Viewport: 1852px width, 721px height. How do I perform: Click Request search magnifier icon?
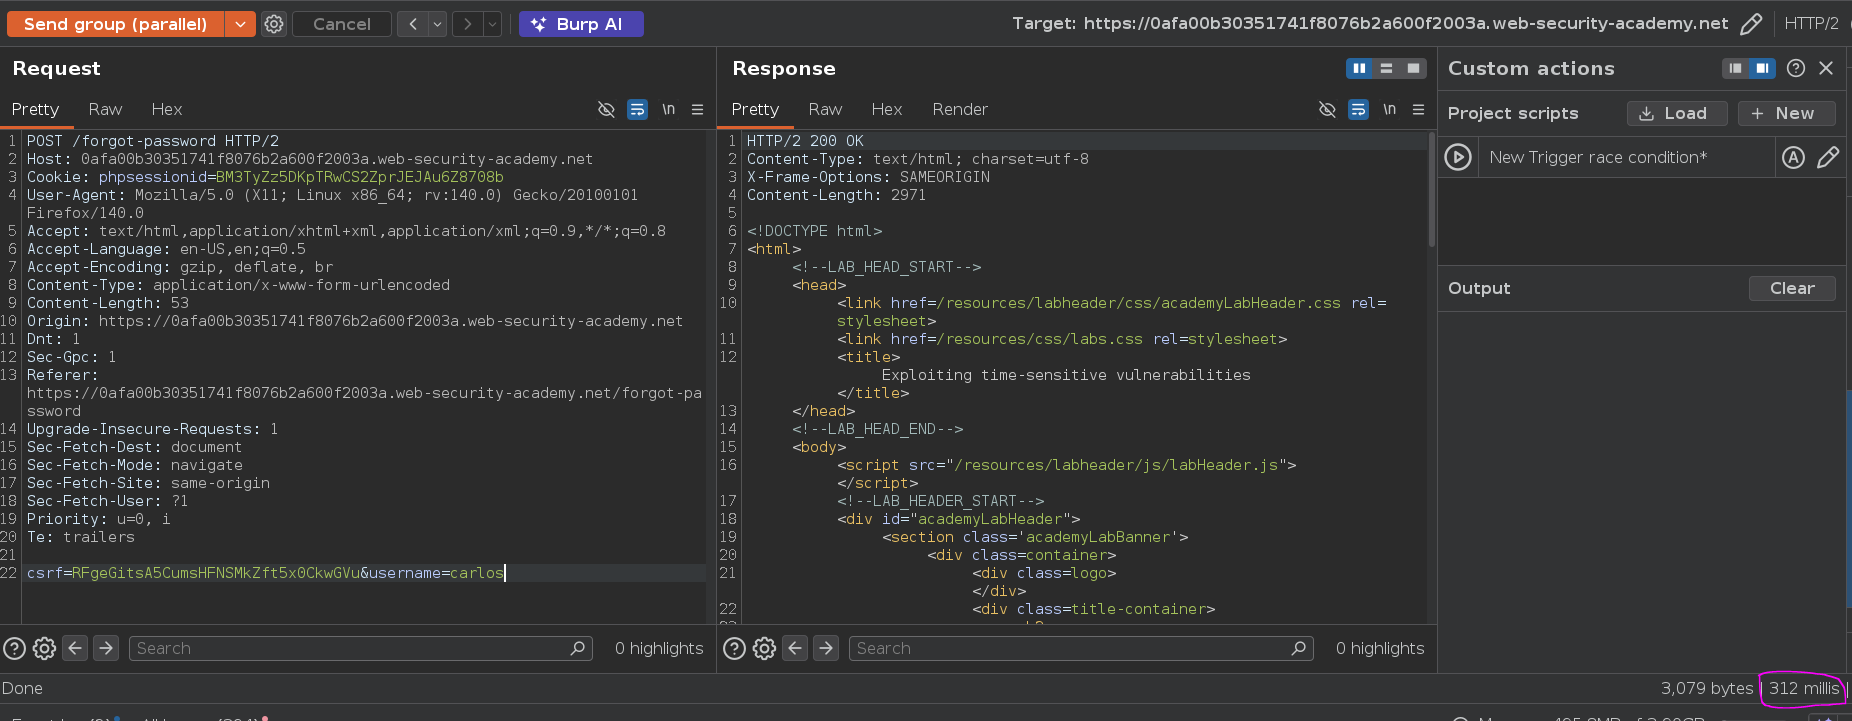(578, 648)
